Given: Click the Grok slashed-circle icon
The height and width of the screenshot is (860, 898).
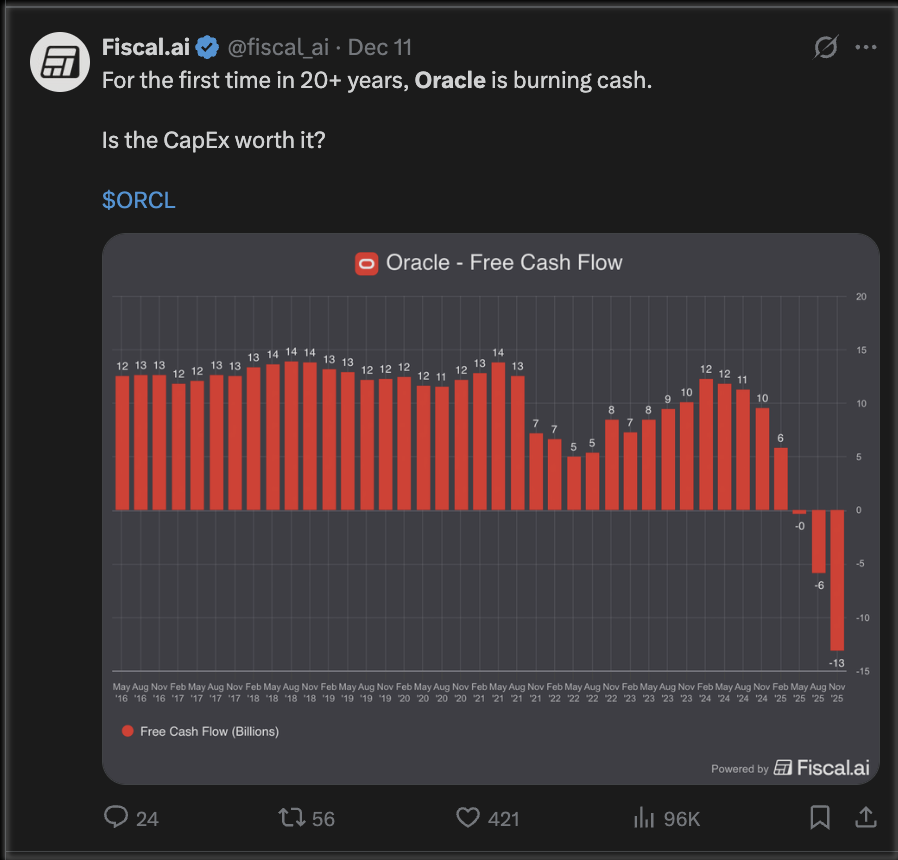Looking at the screenshot, I should (x=826, y=47).
